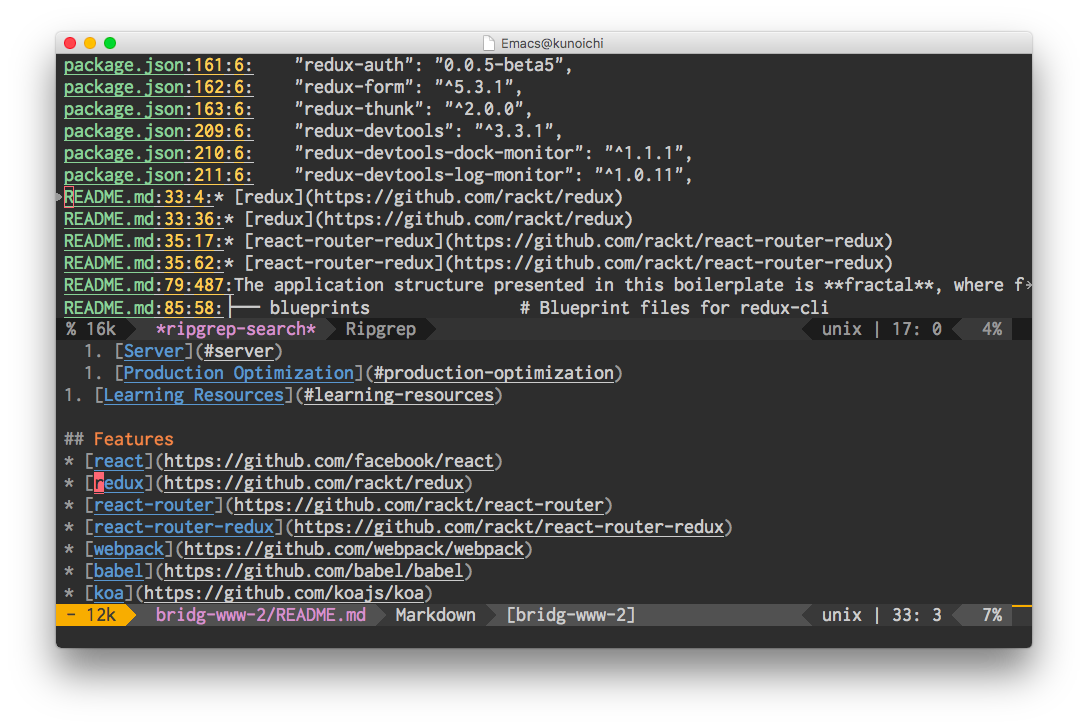The width and height of the screenshot is (1088, 728).
Task: Click the react-router-redux link text
Action: click(184, 527)
